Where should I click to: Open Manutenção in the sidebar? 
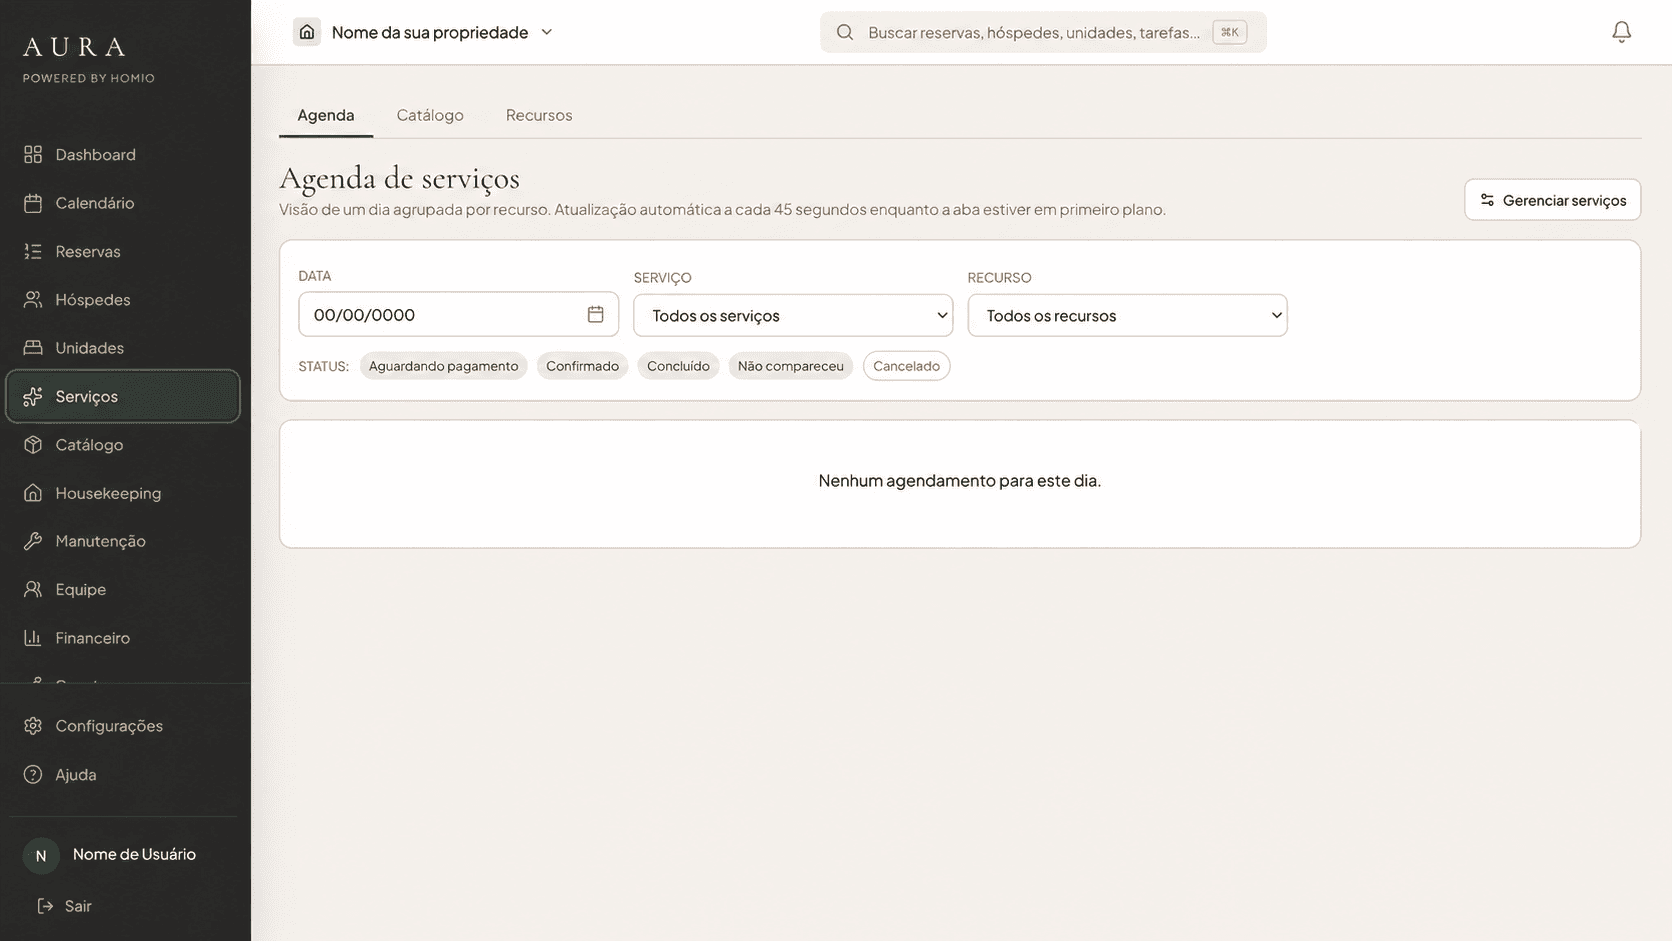click(123, 541)
